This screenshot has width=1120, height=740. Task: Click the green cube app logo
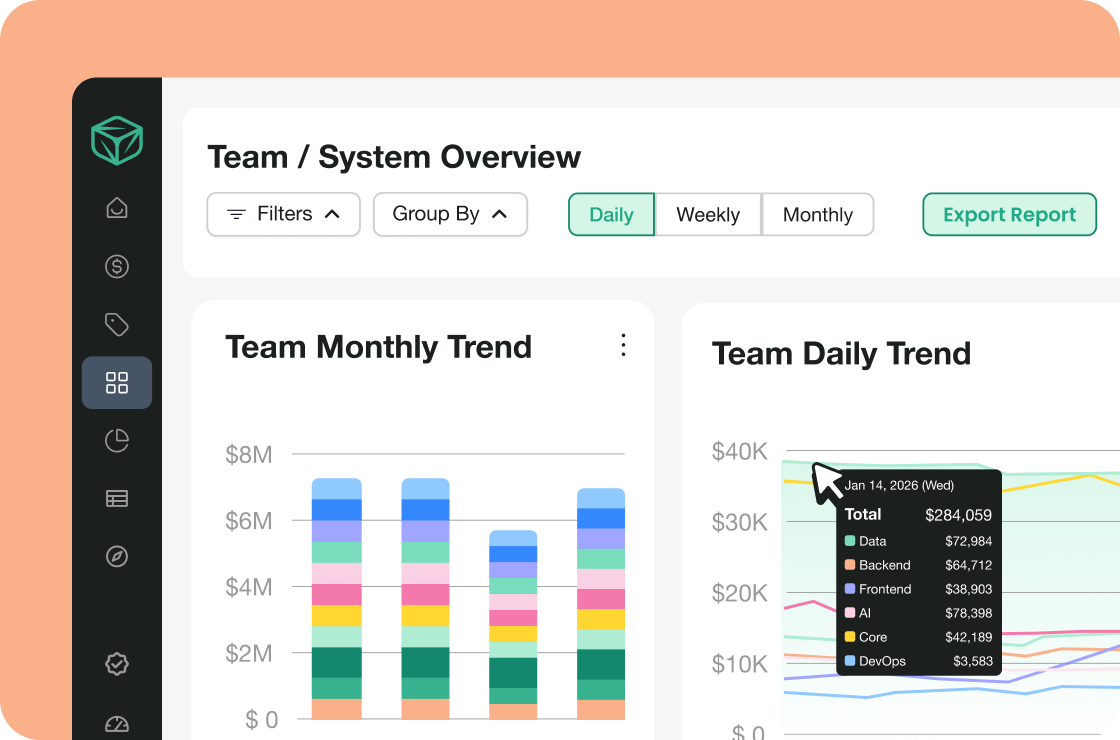coord(117,141)
